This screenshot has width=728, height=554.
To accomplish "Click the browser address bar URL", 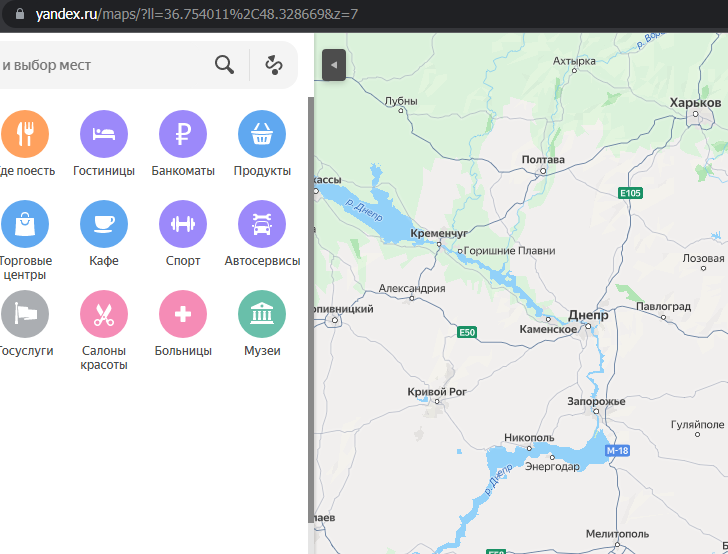I will [196, 14].
